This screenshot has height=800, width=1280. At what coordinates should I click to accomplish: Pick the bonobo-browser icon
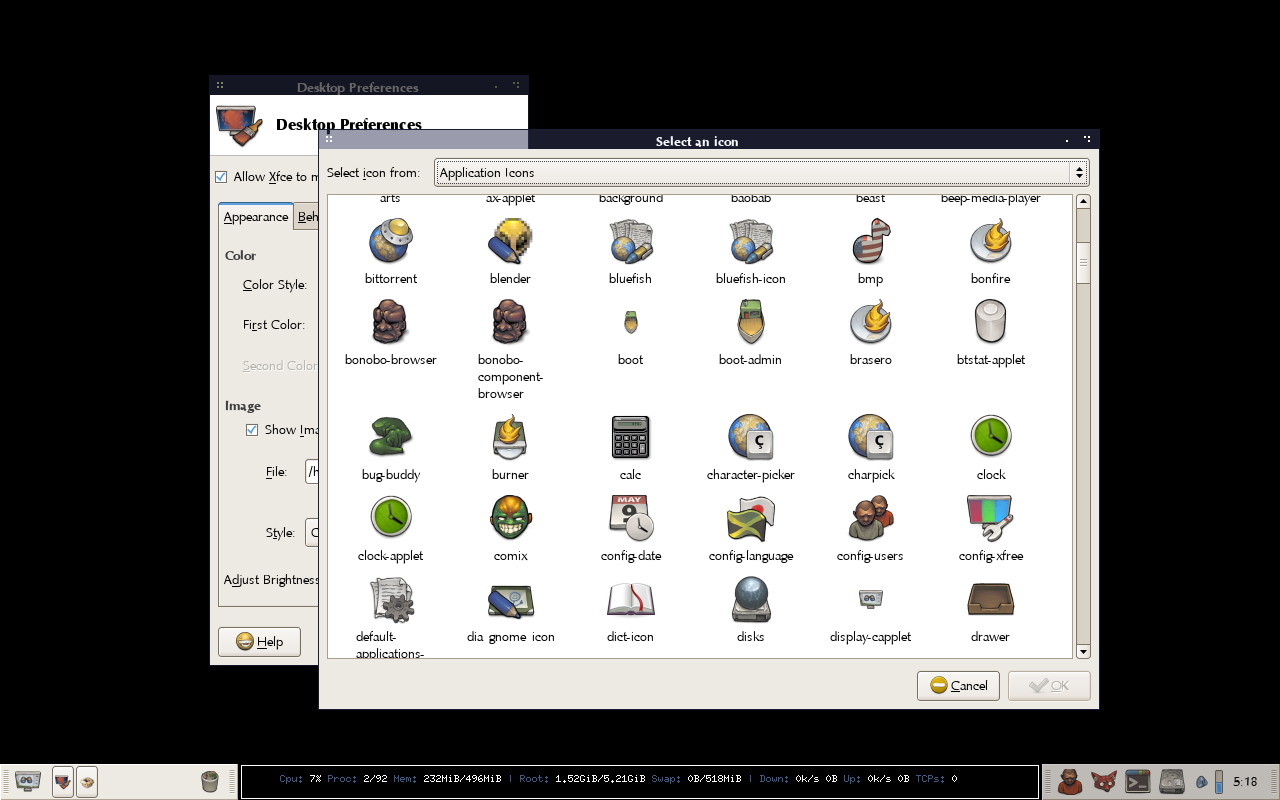pos(390,323)
